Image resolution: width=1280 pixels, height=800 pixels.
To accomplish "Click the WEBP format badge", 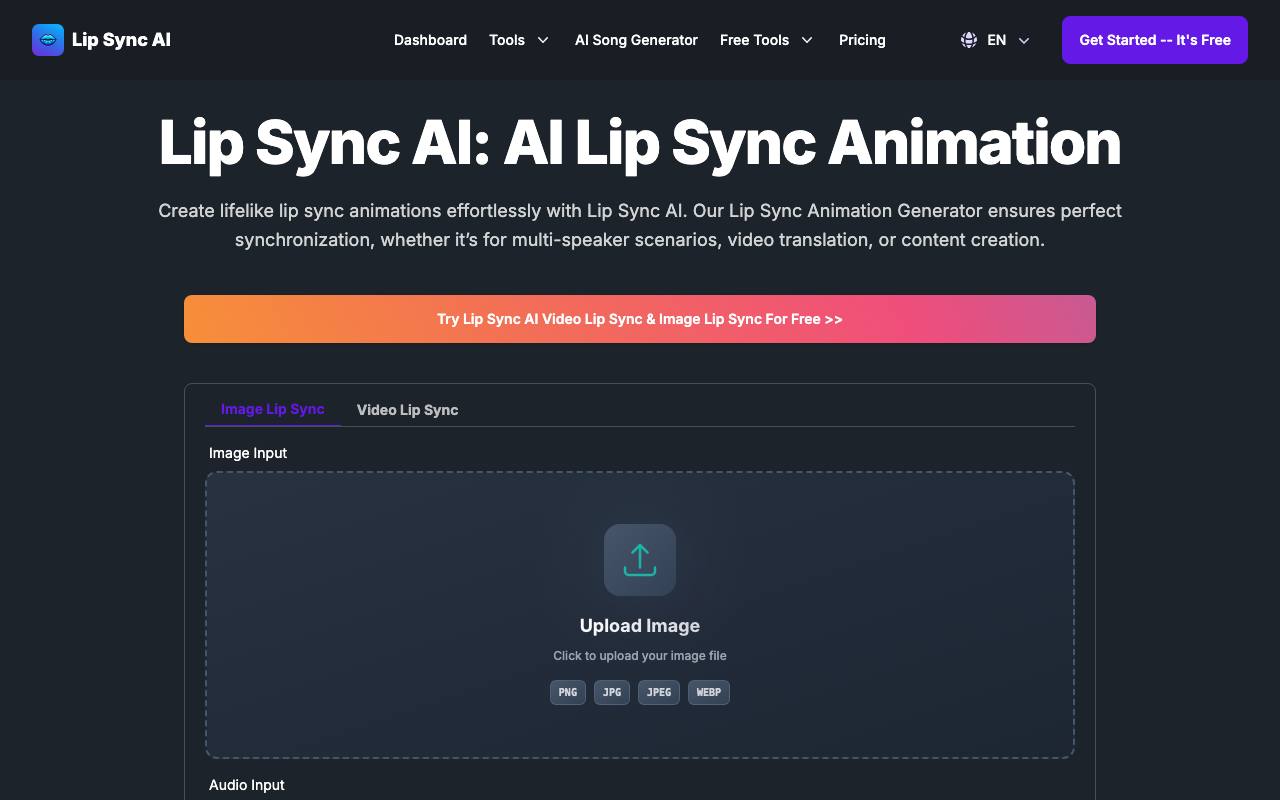I will click(709, 692).
